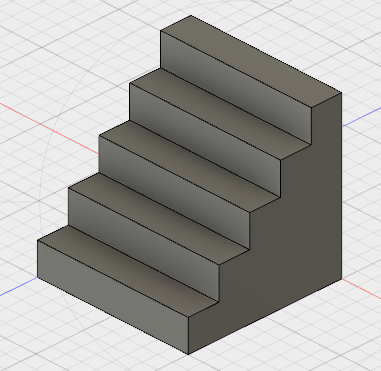
Task: Click the red axis line left of model
Action: [x=49, y=128]
